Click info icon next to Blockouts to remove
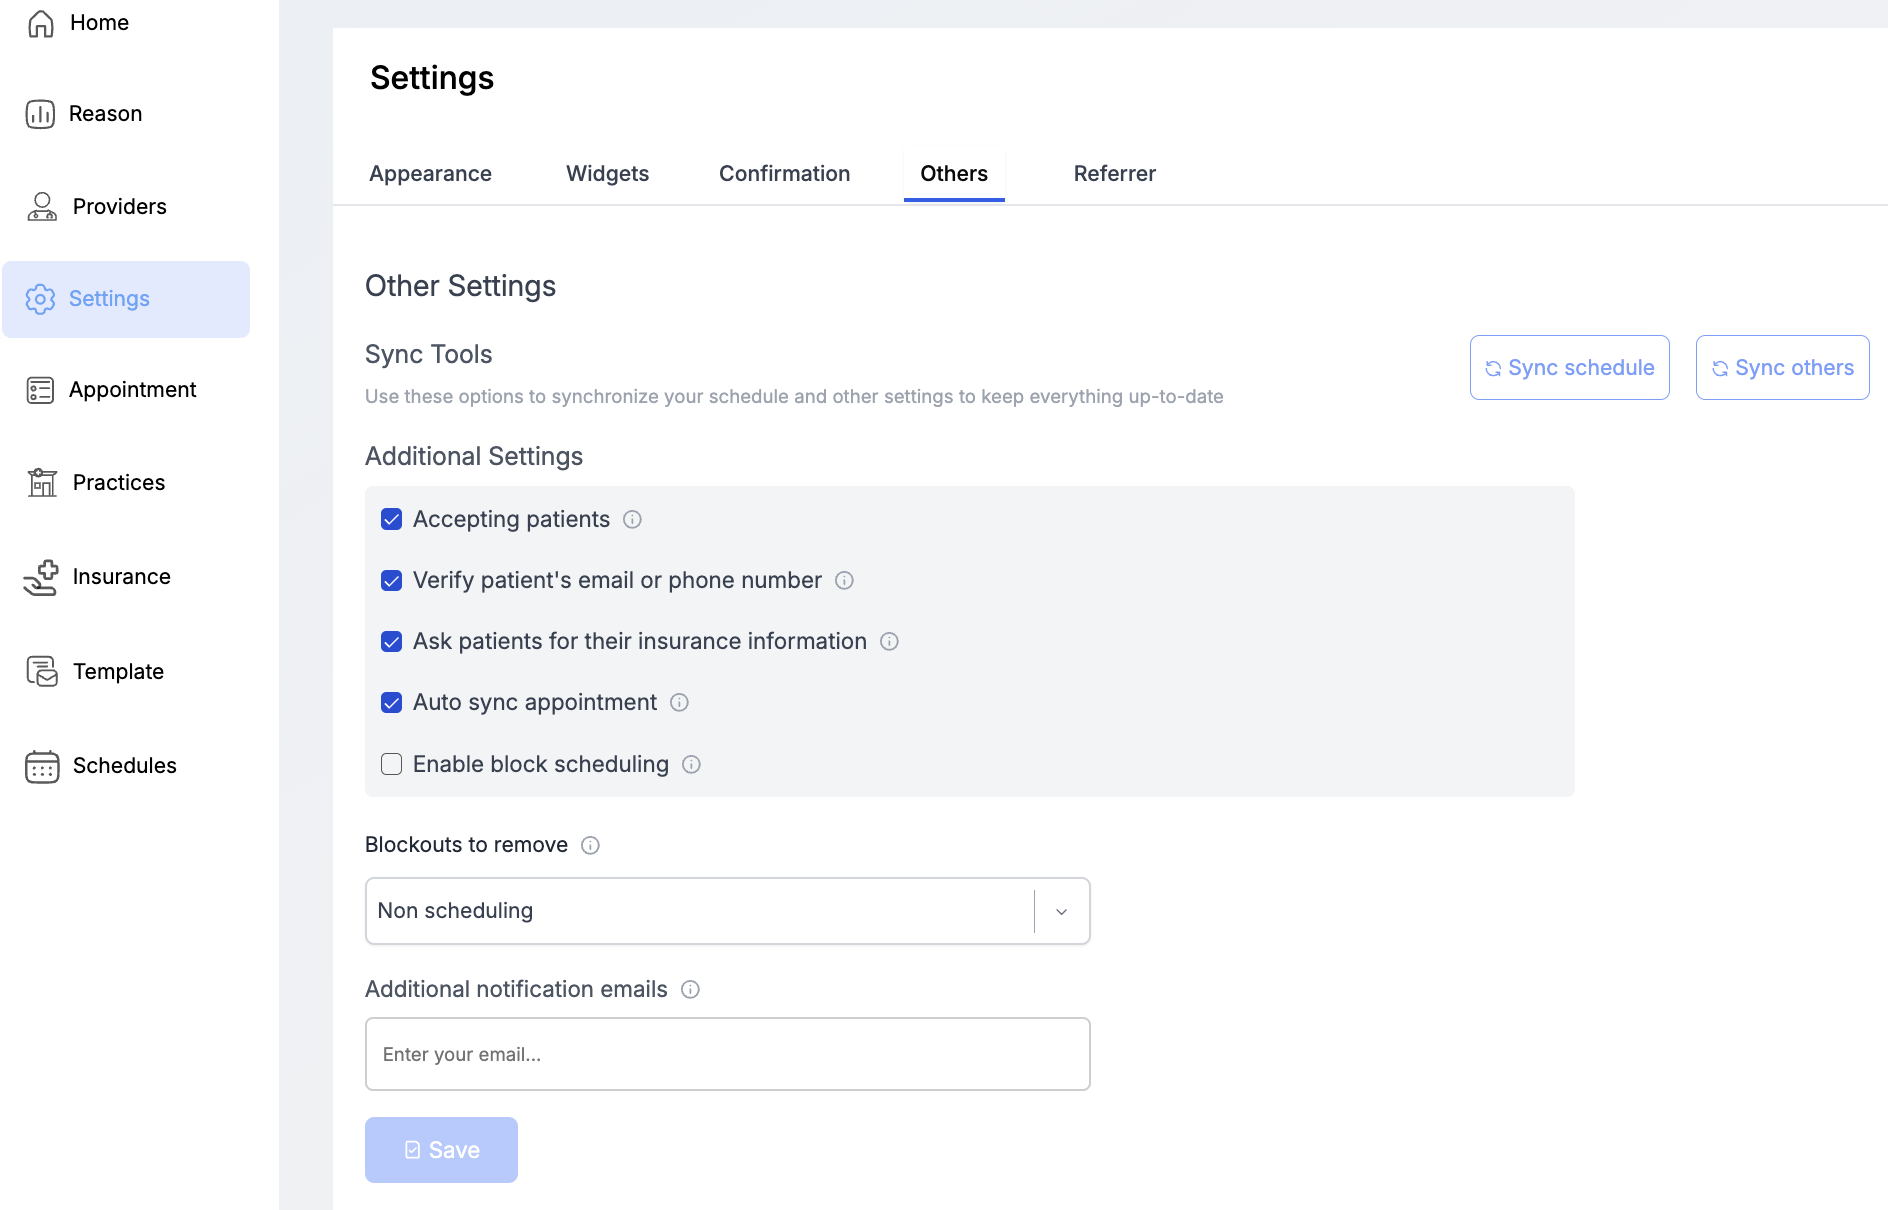 click(590, 846)
